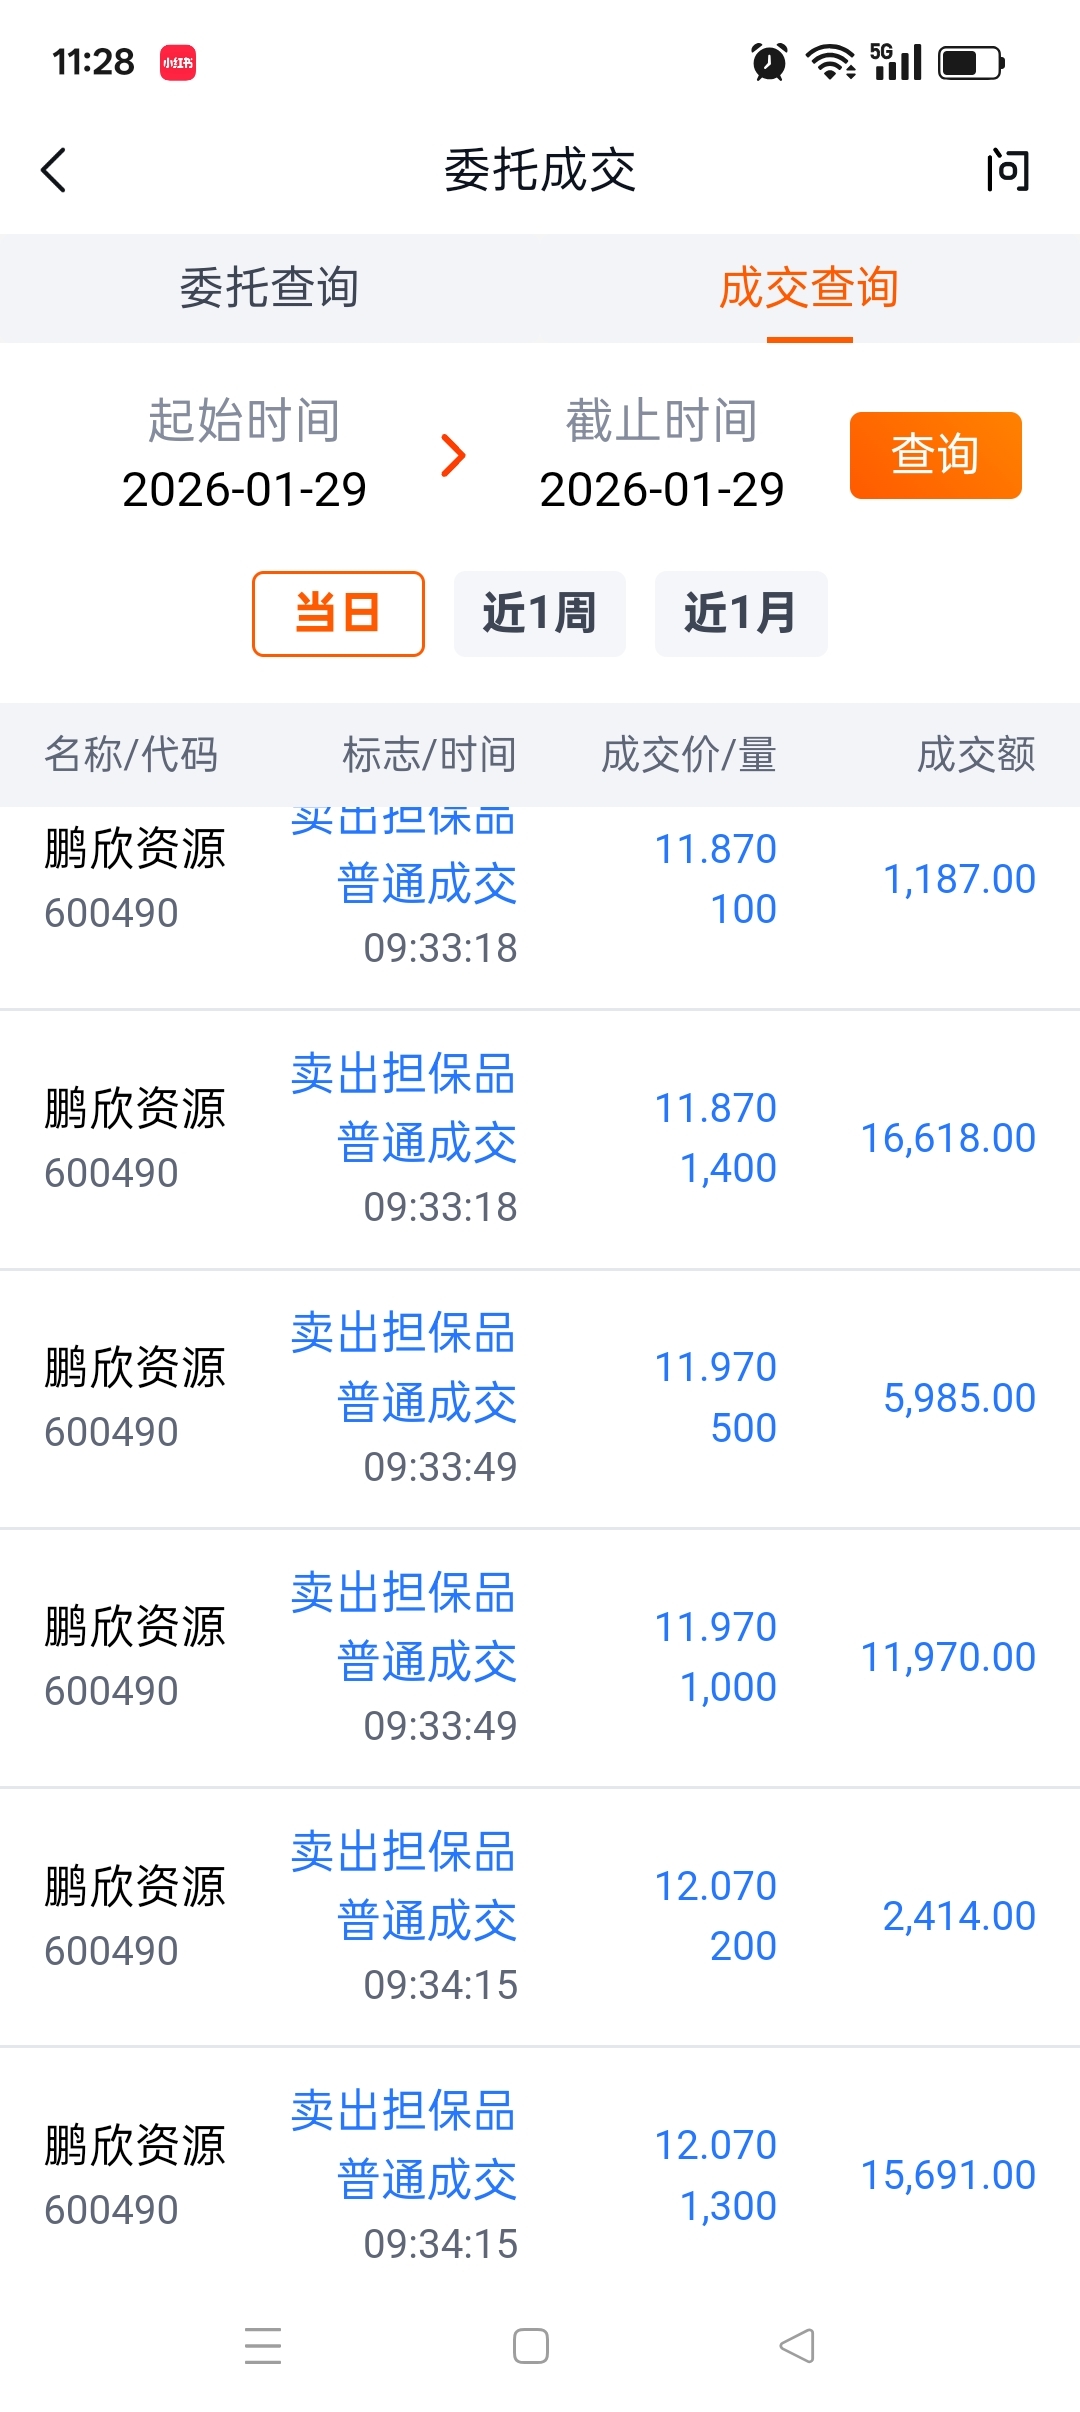
Task: Tap the orange 查询 button
Action: click(x=935, y=455)
